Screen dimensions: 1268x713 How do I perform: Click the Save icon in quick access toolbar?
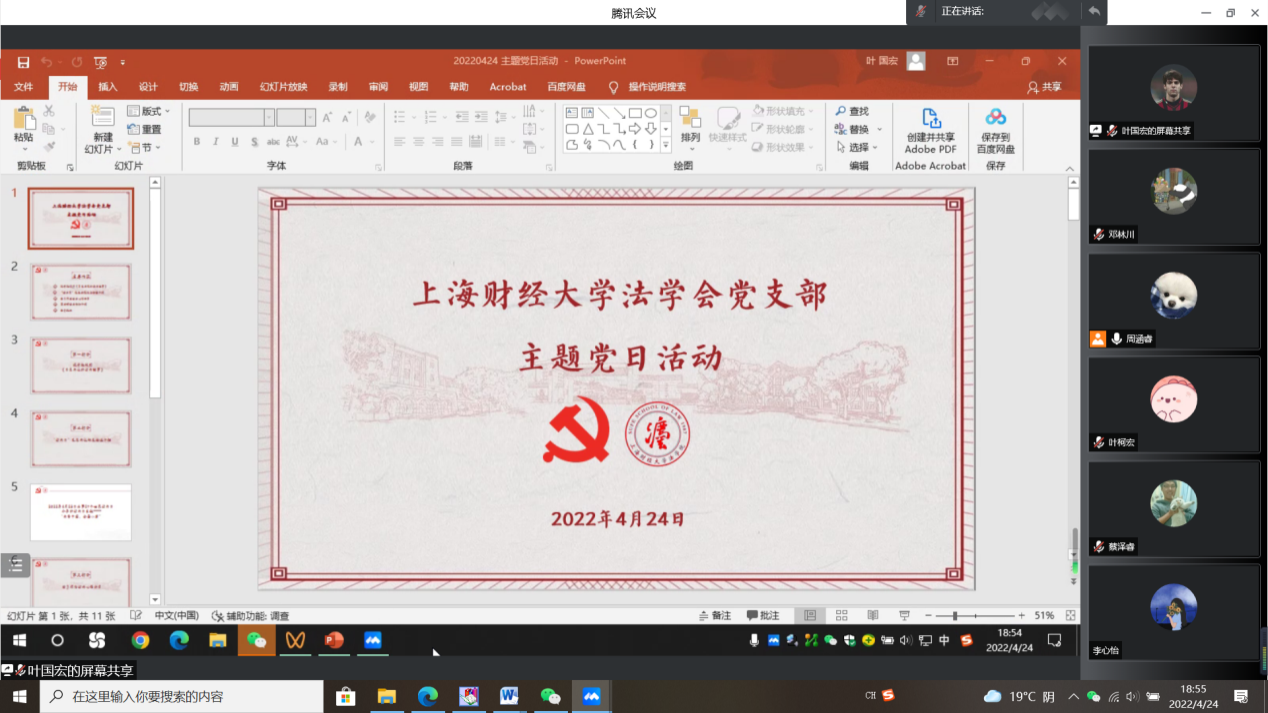pyautogui.click(x=23, y=62)
